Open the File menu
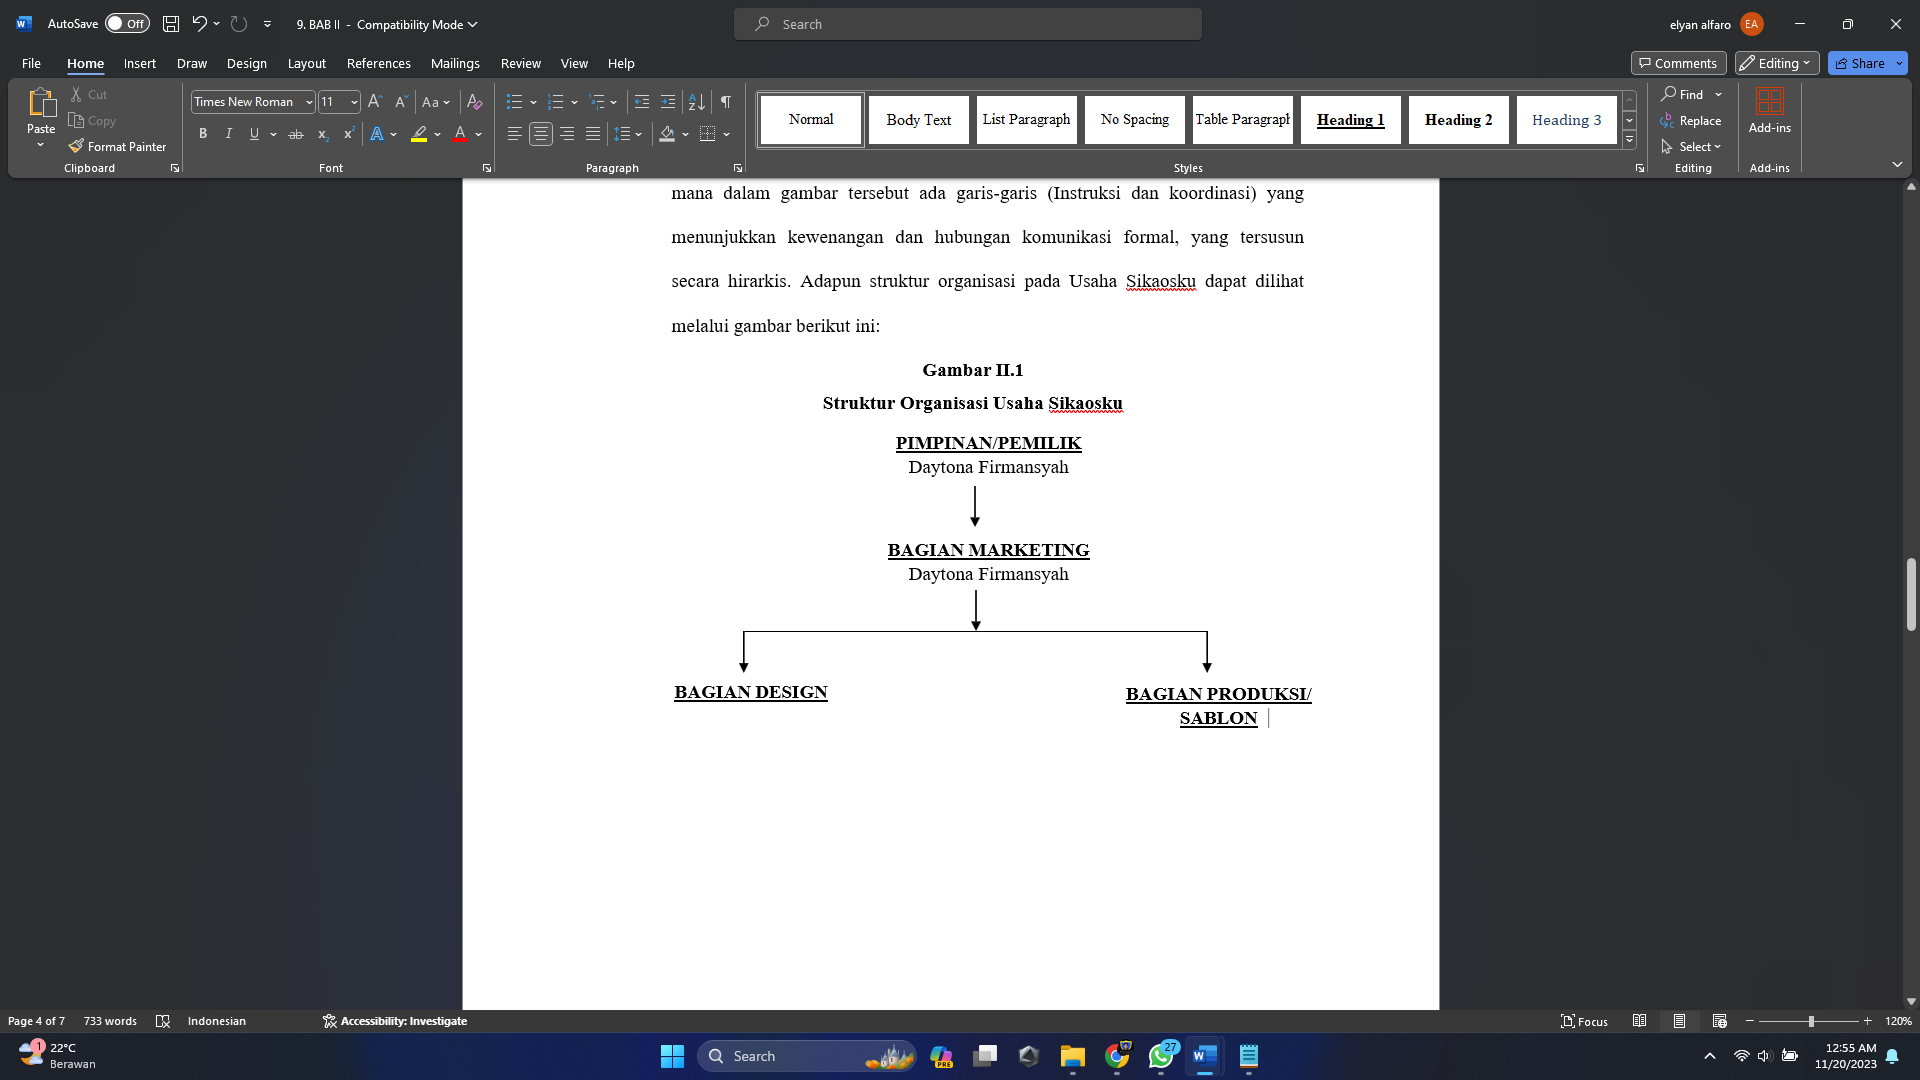Viewport: 1920px width, 1080px height. point(31,63)
